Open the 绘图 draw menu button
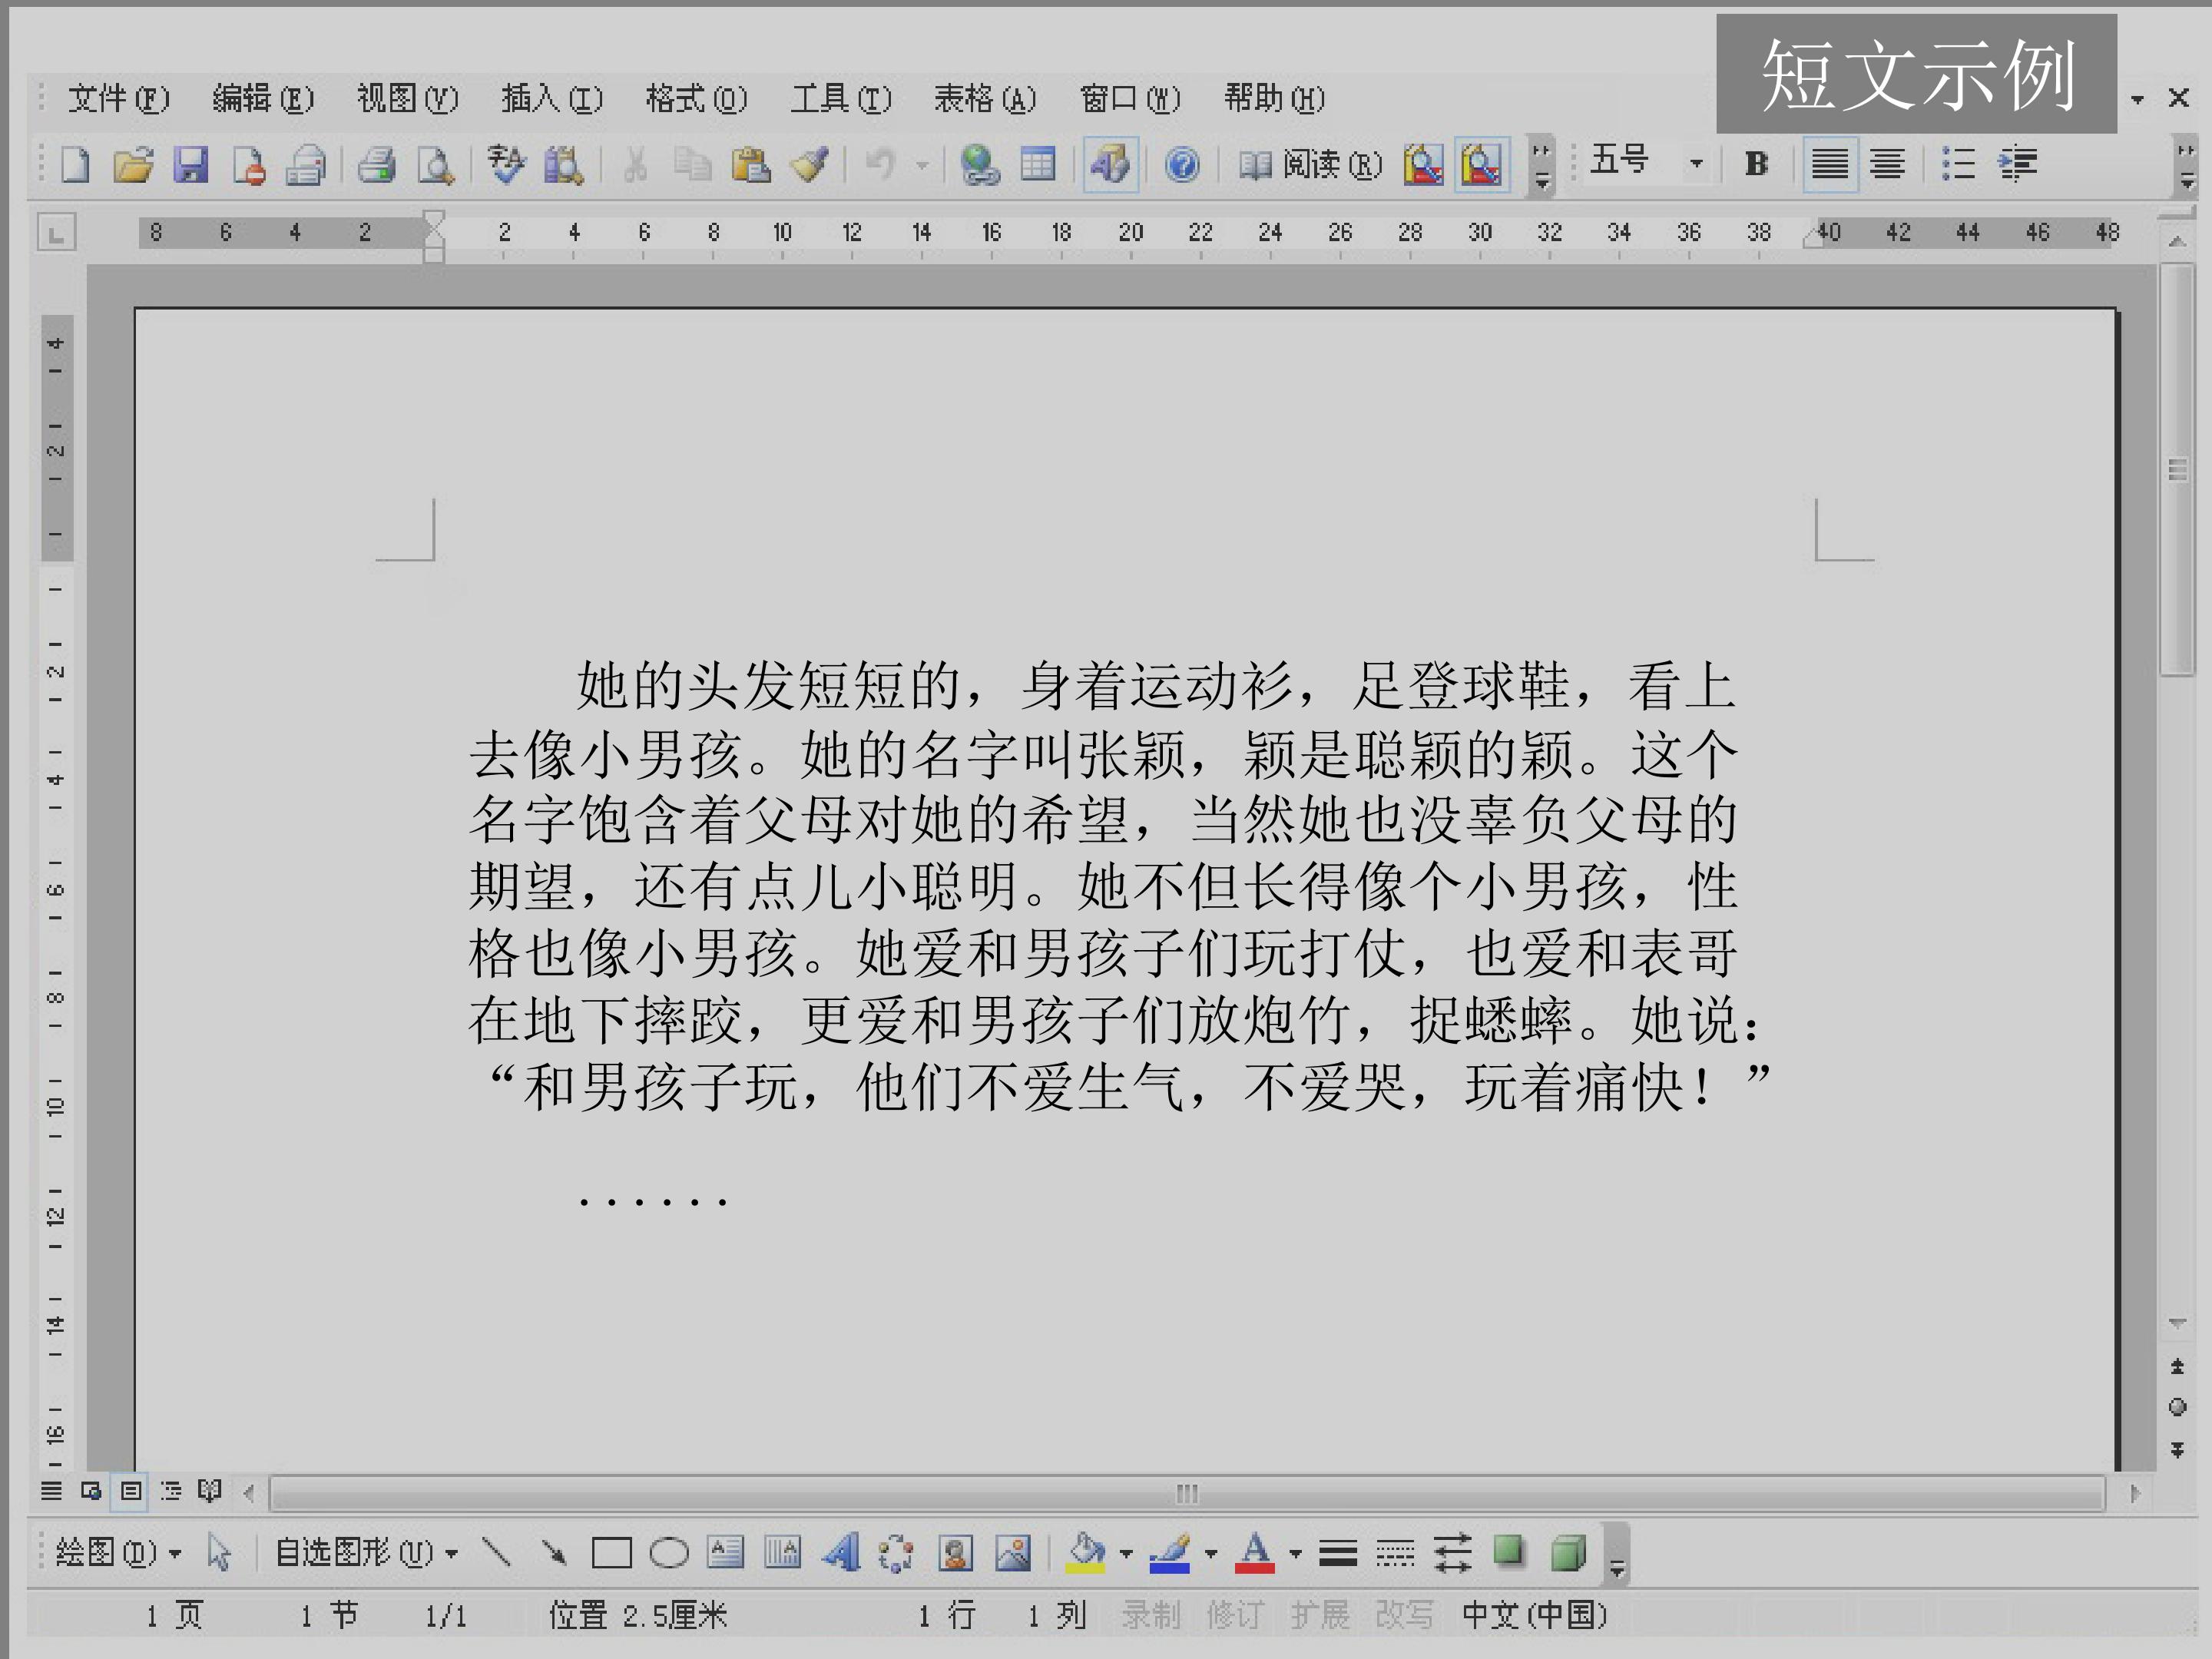2212x1659 pixels. (118, 1552)
